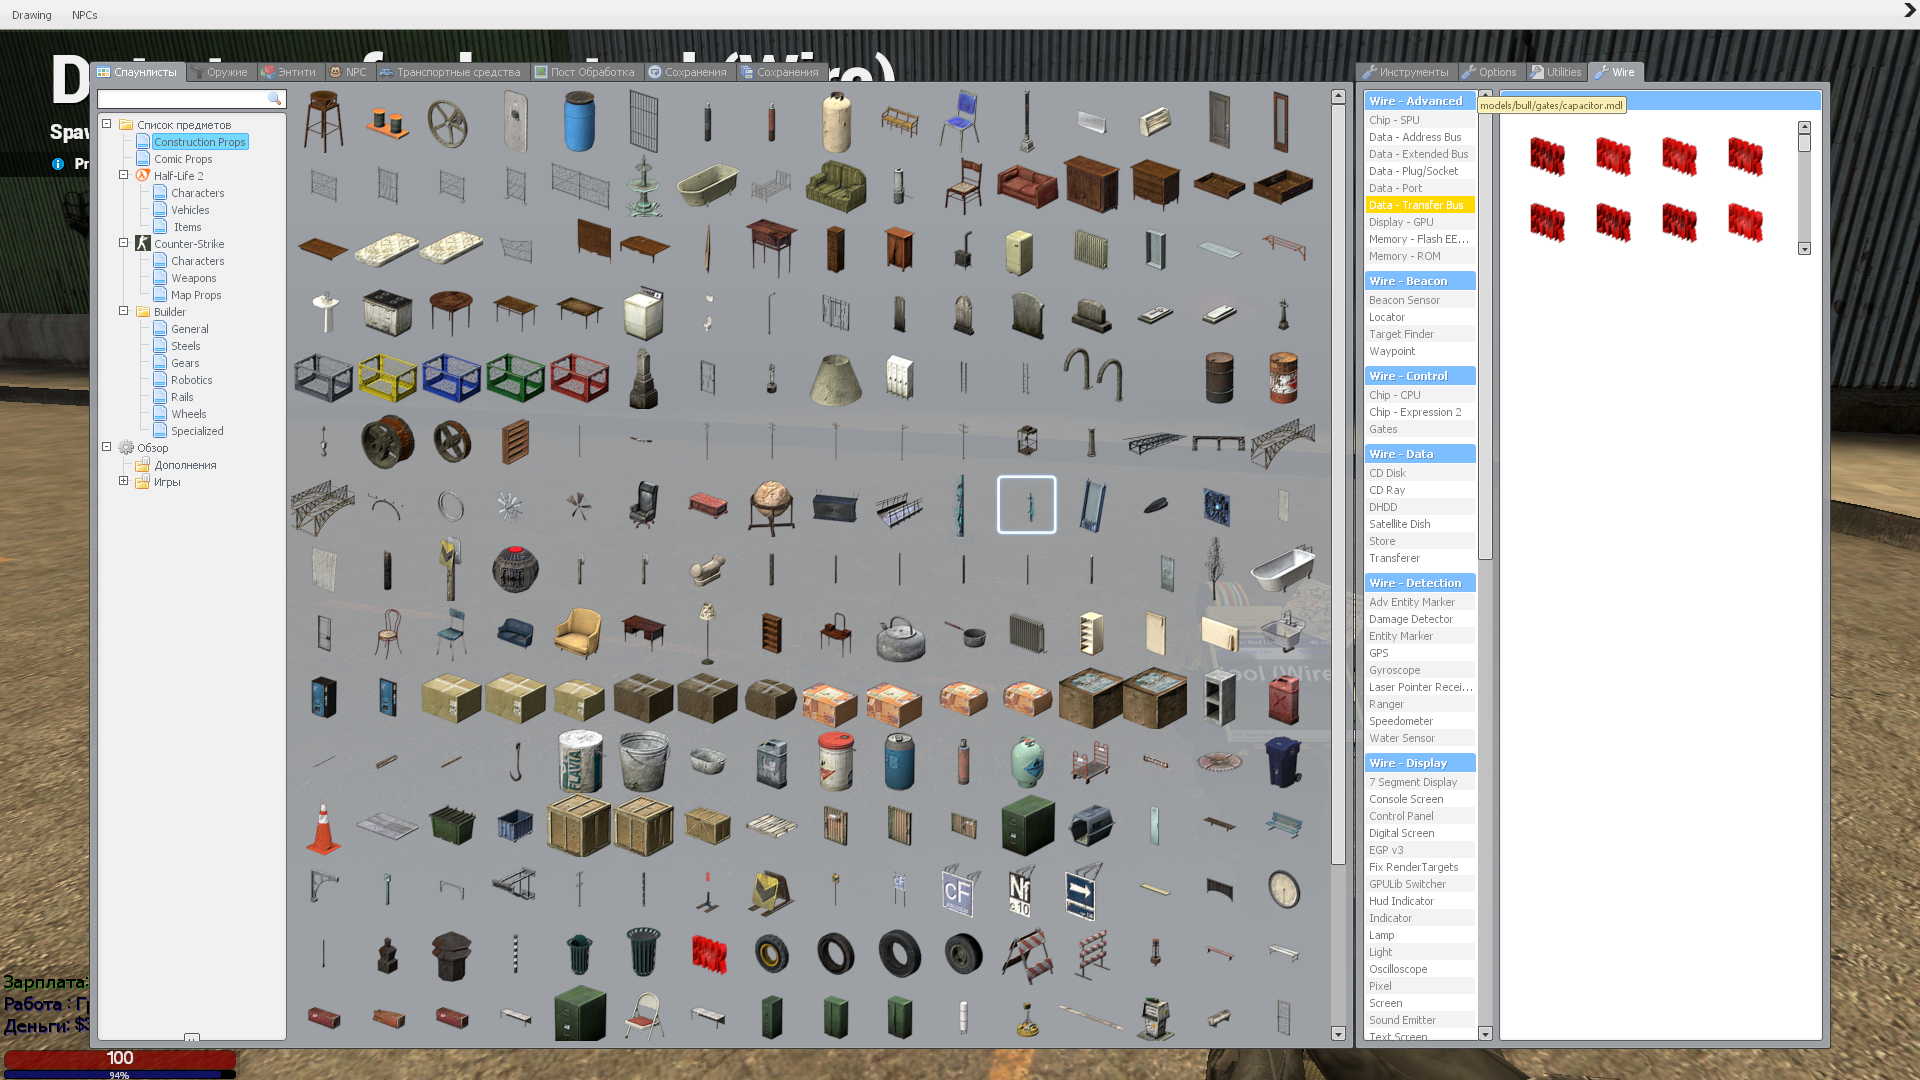Select the Sound Emitter tool
The height and width of the screenshot is (1080, 1920).
coord(1420,1020)
